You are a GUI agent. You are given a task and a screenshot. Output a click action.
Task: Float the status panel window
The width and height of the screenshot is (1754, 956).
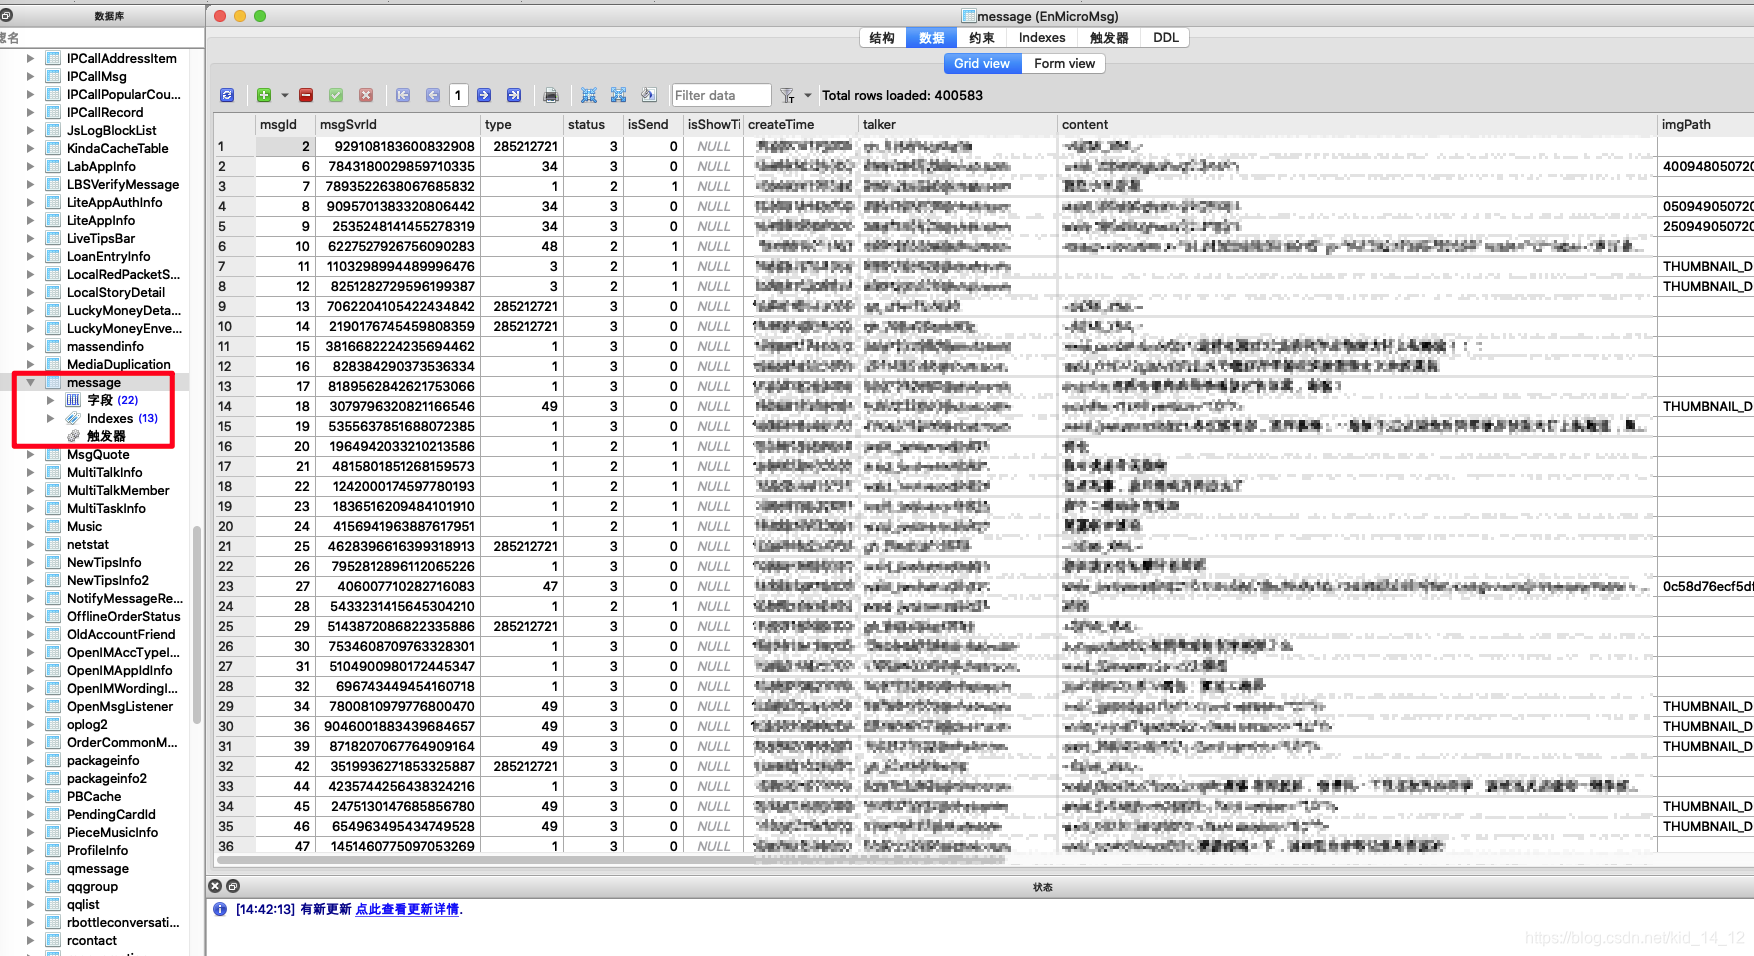(233, 886)
